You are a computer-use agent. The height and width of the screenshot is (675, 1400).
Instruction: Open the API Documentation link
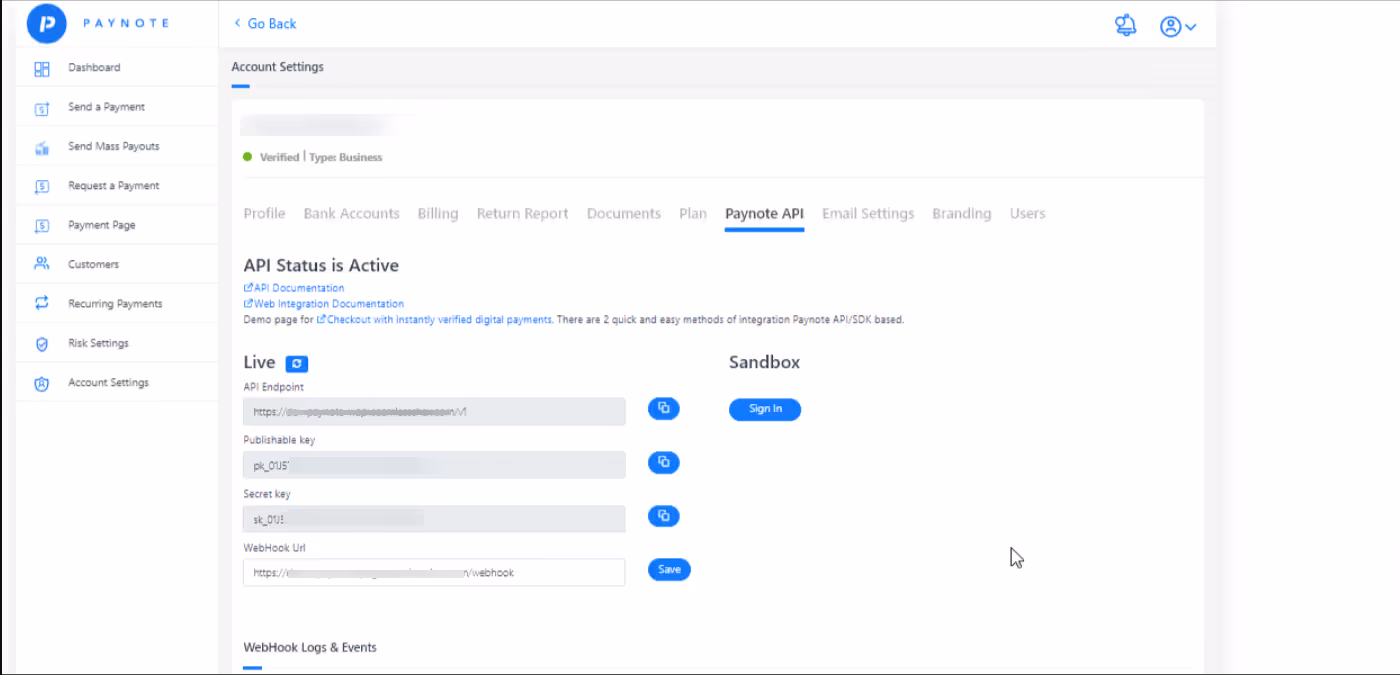(x=294, y=288)
